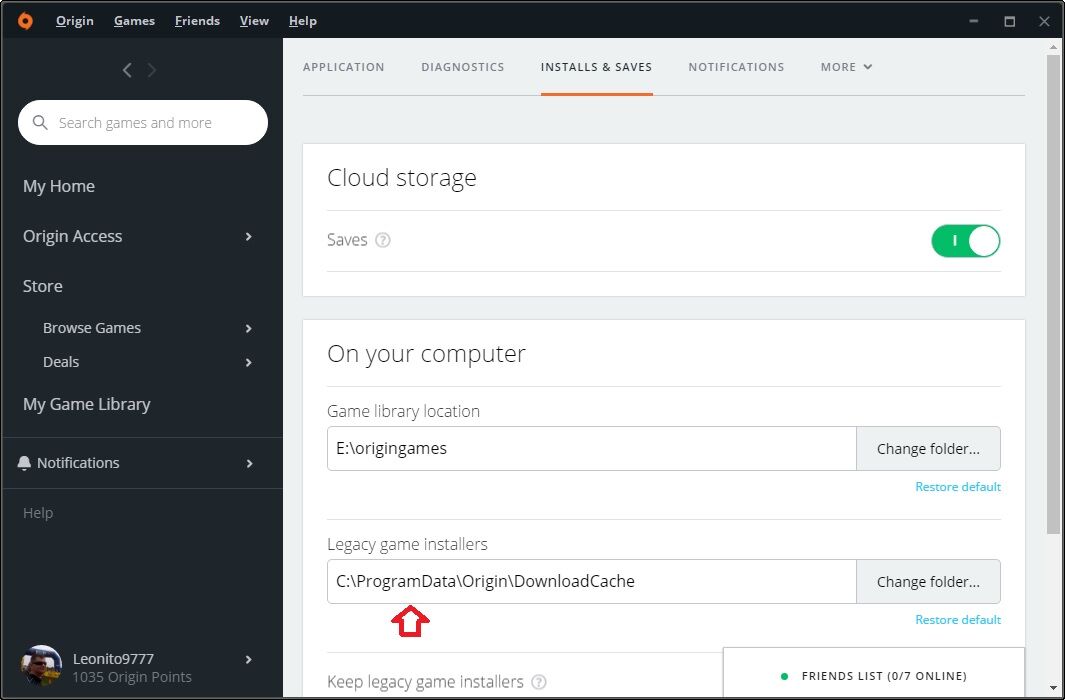Open the MORE settings dropdown

pos(846,67)
